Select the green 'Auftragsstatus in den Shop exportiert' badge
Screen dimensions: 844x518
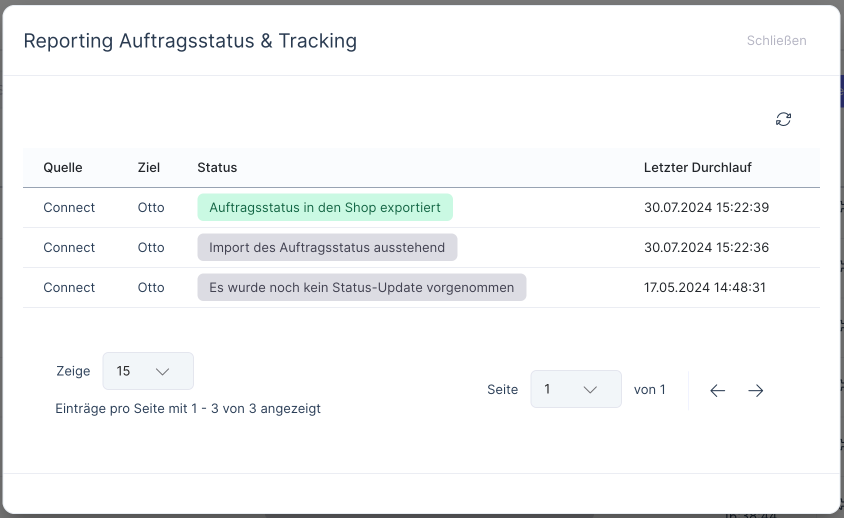(325, 207)
